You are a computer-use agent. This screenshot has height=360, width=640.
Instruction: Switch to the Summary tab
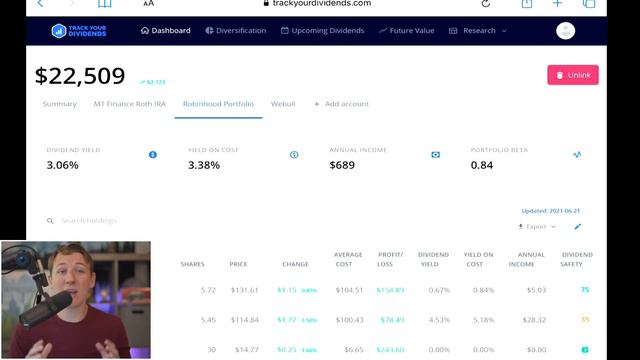click(x=60, y=104)
